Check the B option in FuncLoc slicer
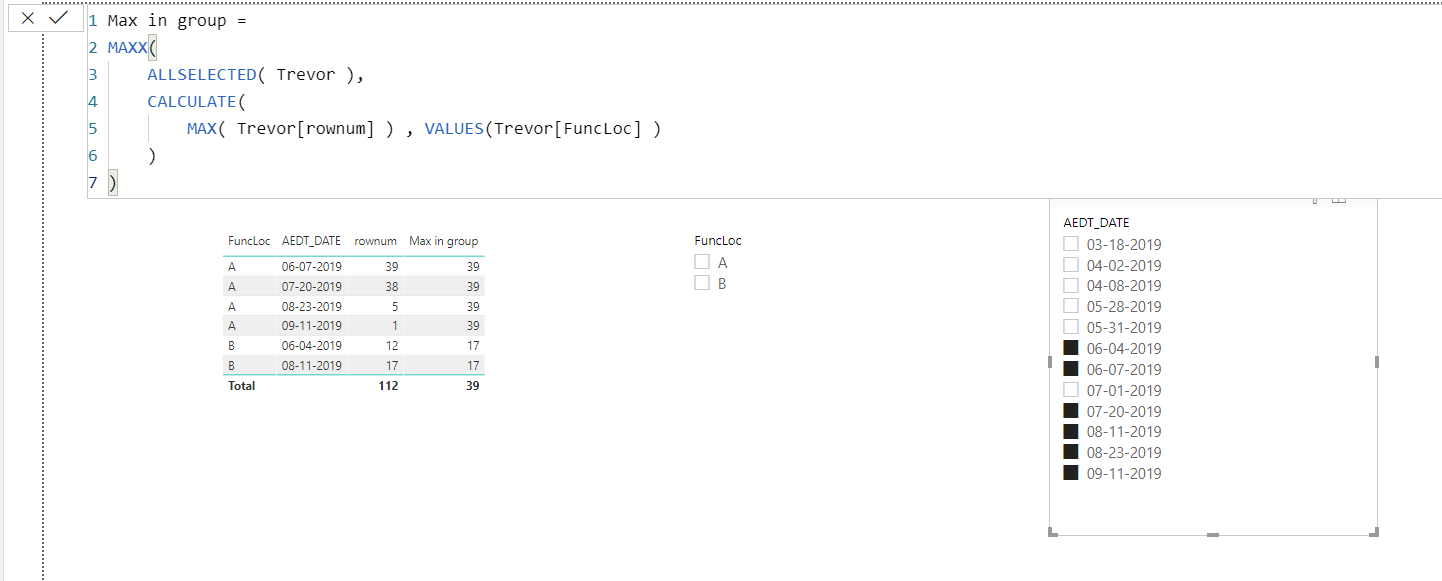 point(702,283)
